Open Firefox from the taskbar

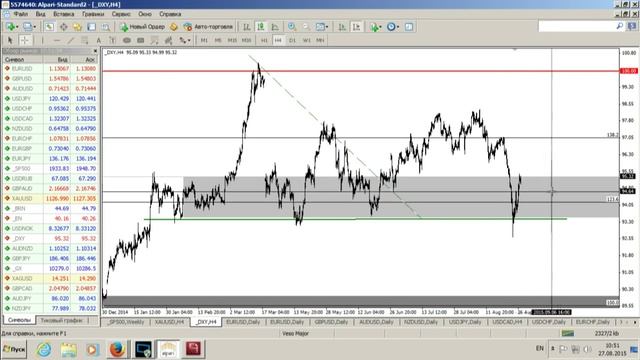point(117,349)
